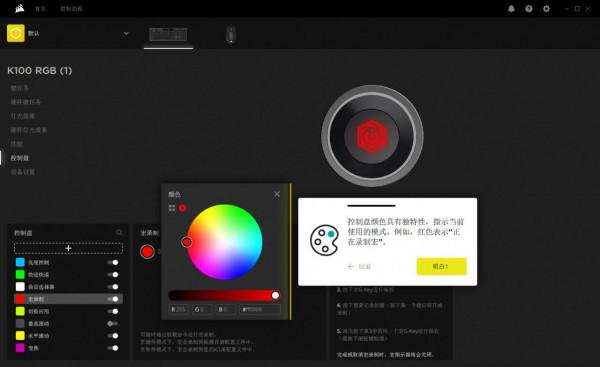Click the K100 RGB (1) device title
This screenshot has width=600, height=367.
point(40,70)
